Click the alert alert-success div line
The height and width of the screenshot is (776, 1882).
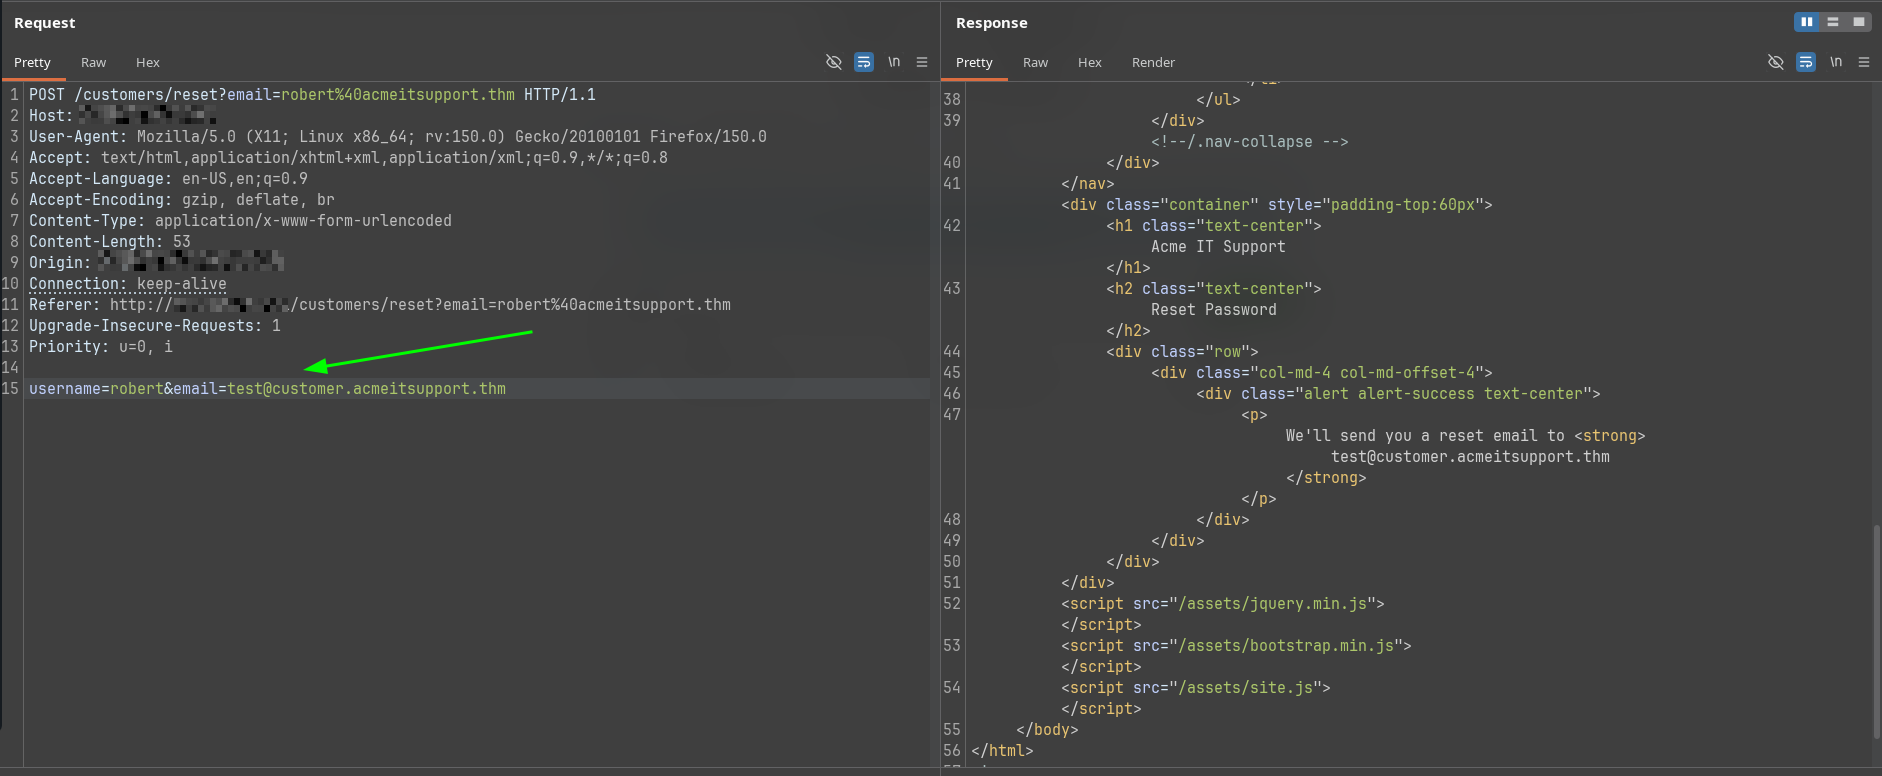click(1398, 394)
